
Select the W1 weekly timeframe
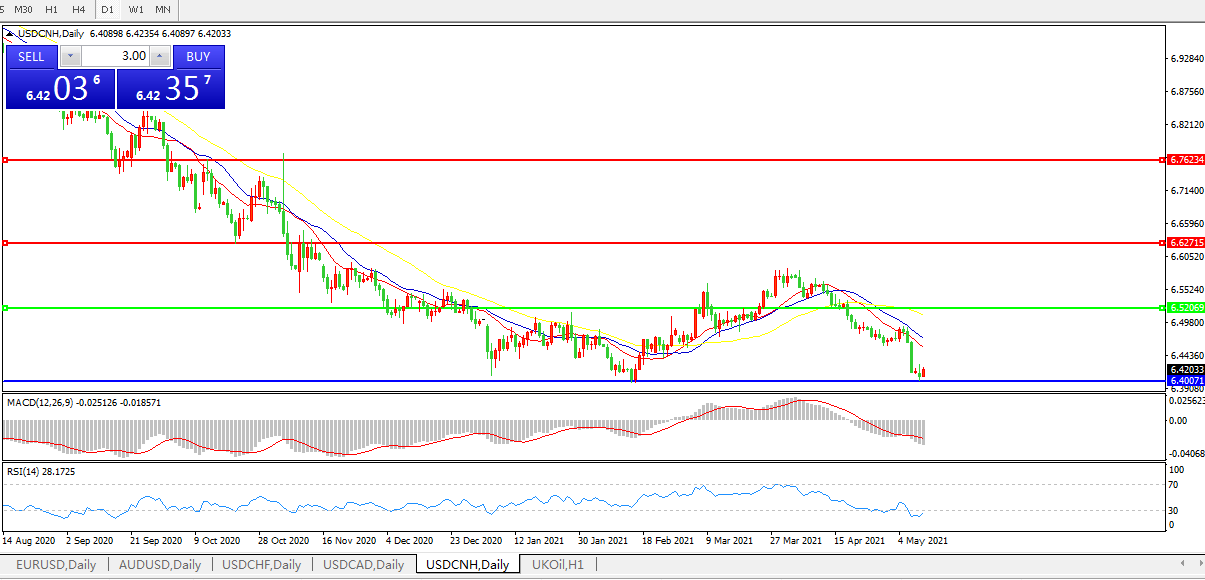pos(136,9)
